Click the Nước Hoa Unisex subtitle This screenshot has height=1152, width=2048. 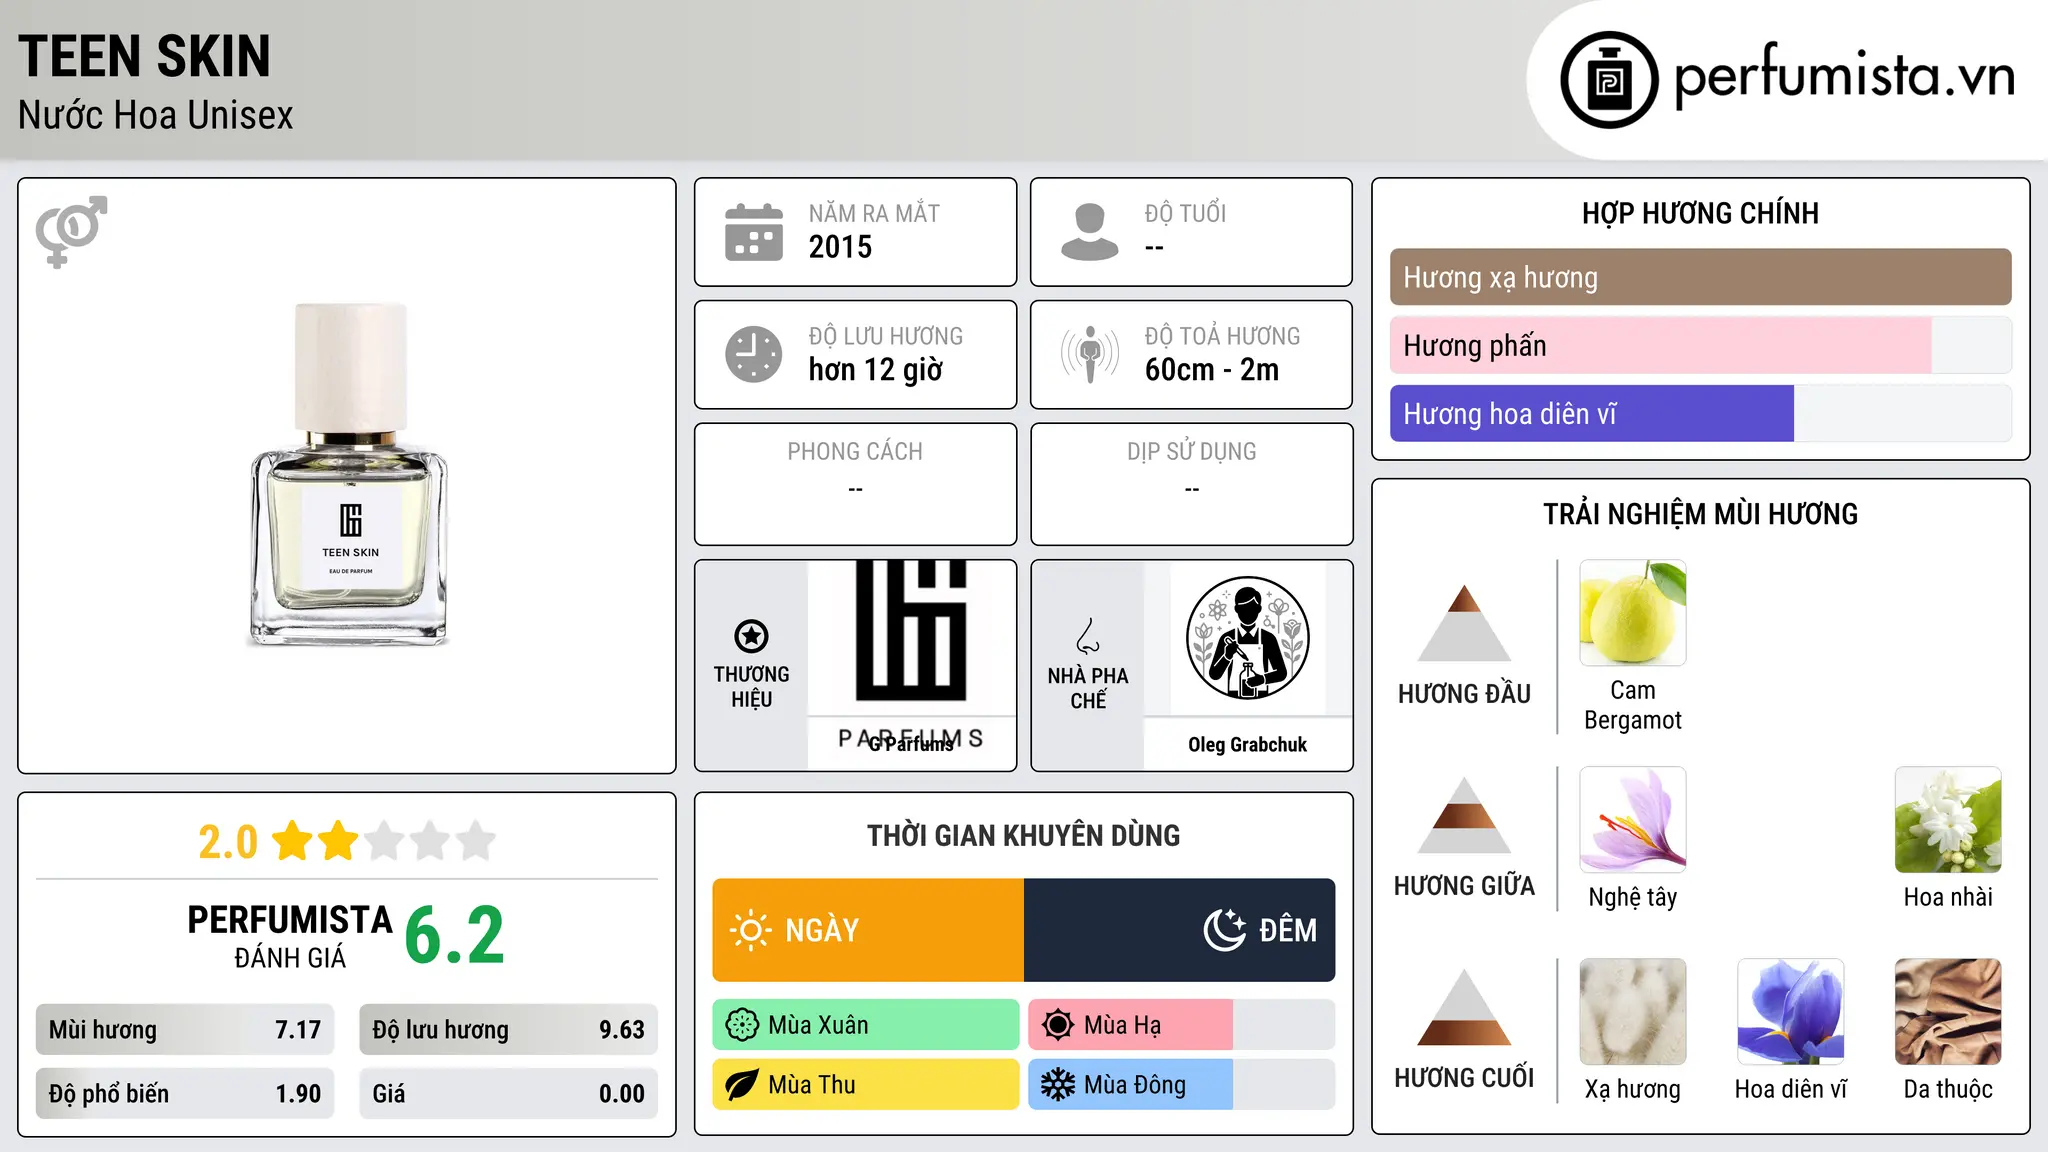point(156,116)
